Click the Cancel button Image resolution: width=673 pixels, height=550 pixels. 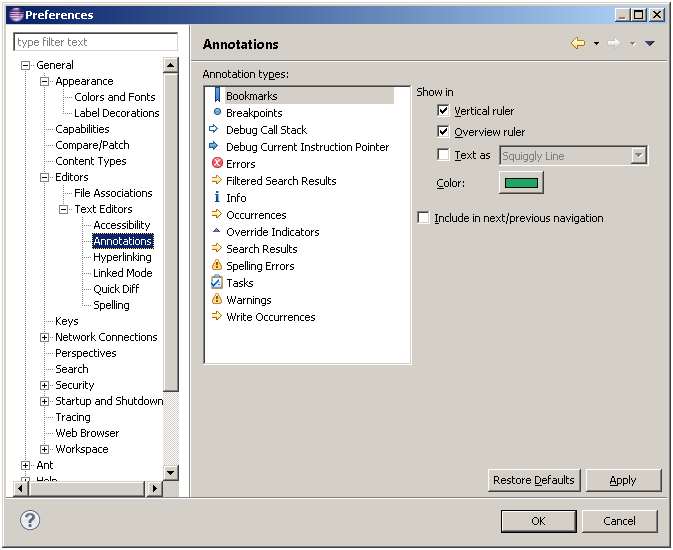click(619, 521)
